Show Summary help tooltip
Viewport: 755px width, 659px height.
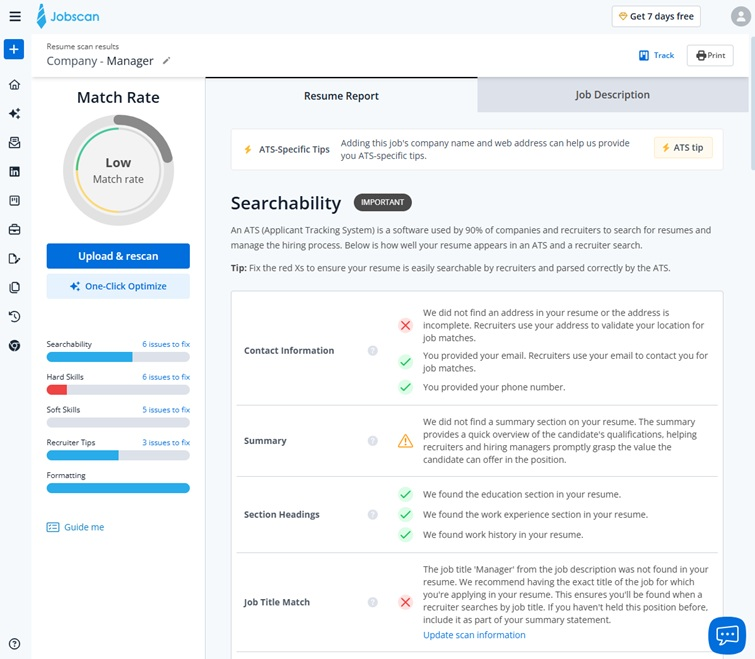pyautogui.click(x=373, y=441)
